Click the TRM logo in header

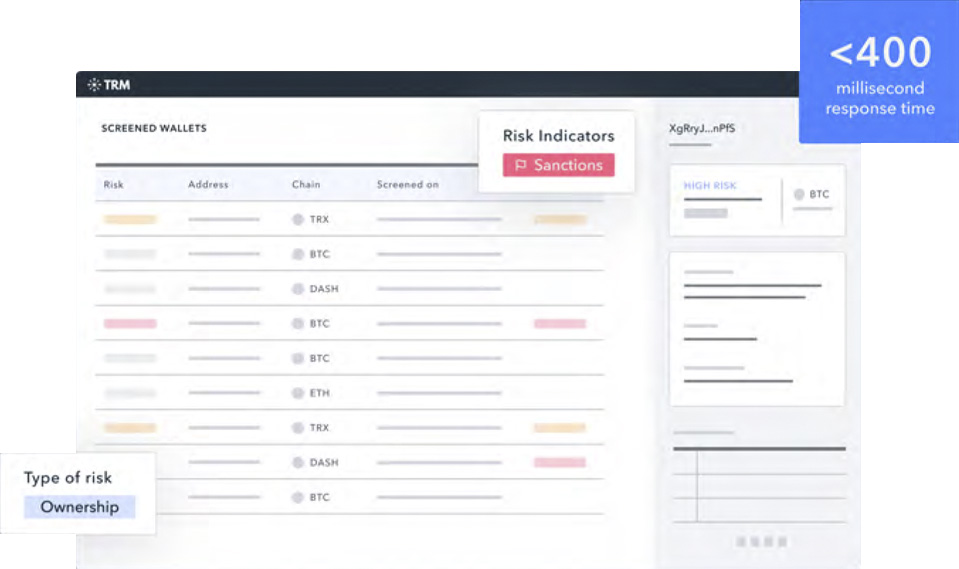tap(109, 85)
